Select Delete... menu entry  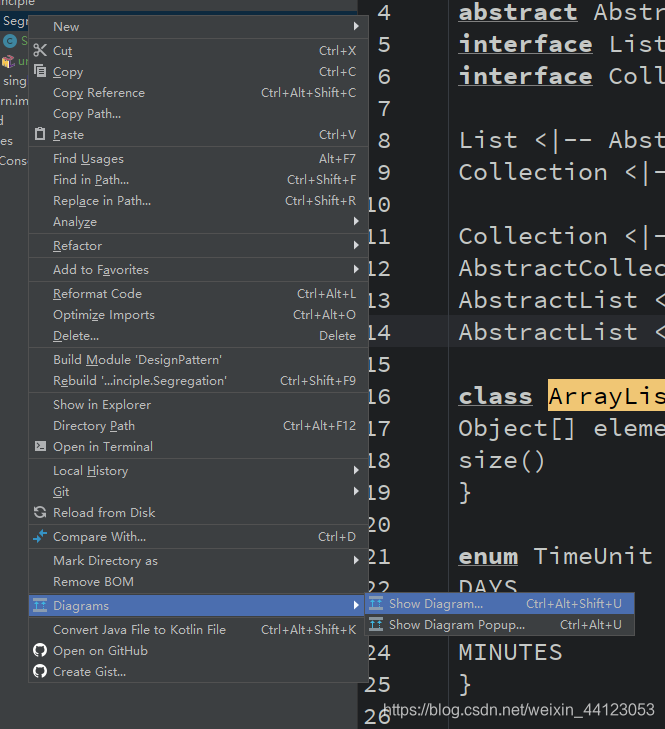(x=199, y=335)
